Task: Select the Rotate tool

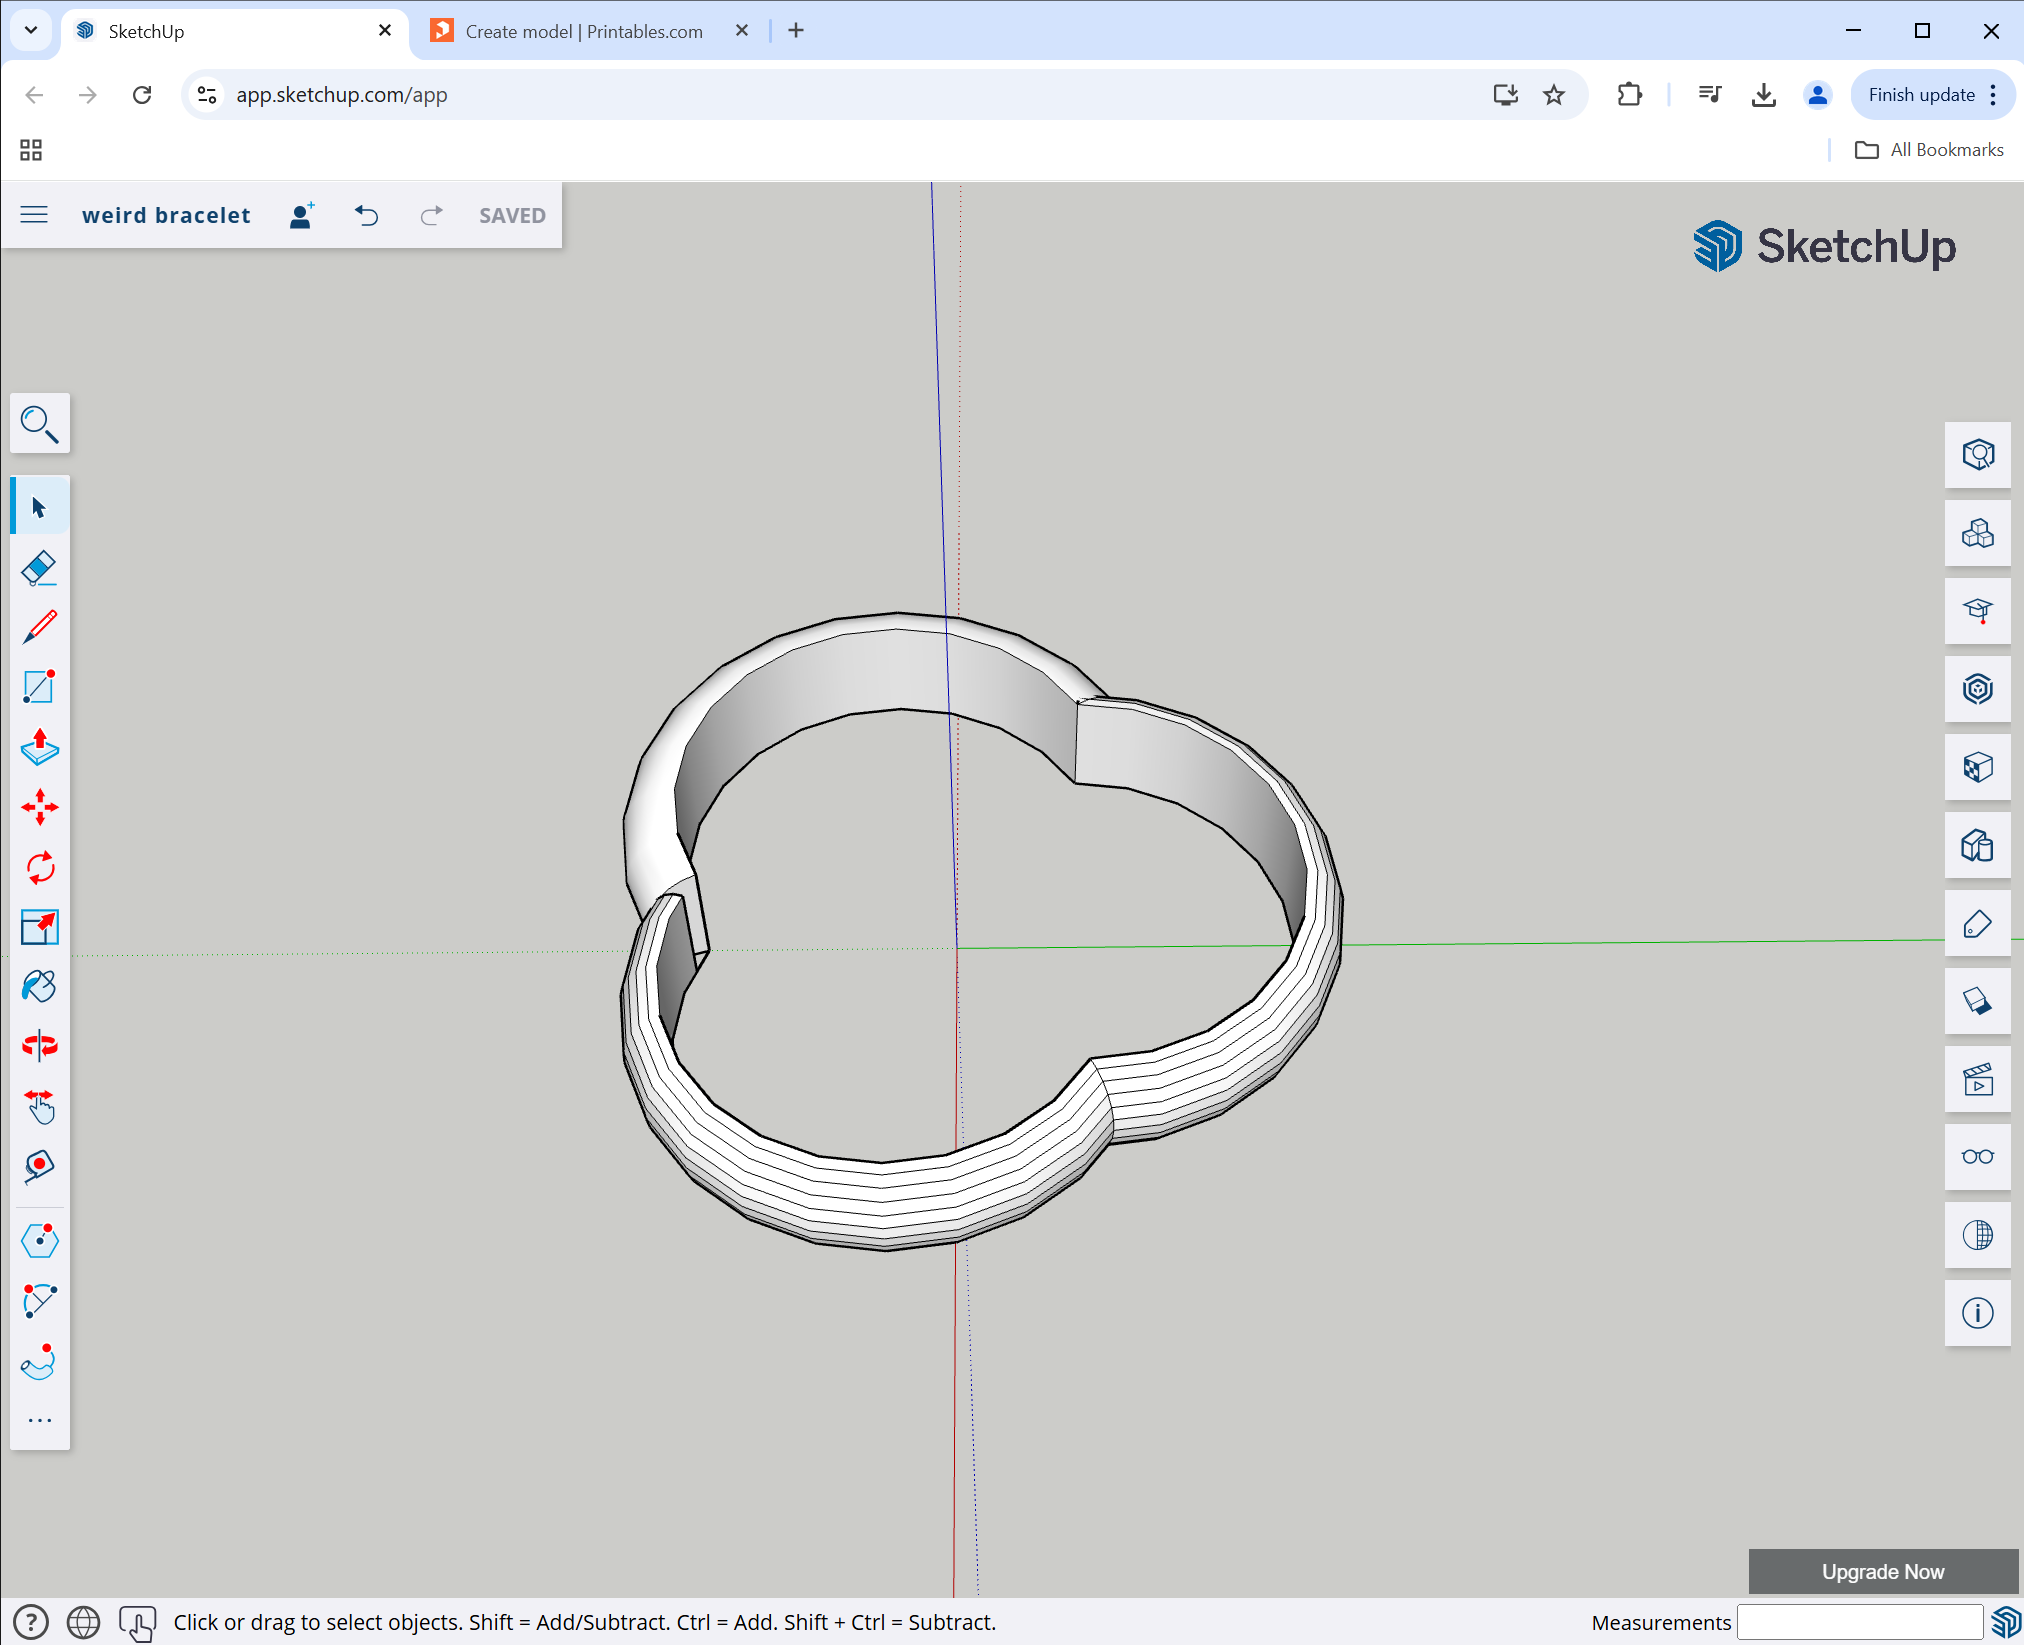Action: [x=40, y=868]
